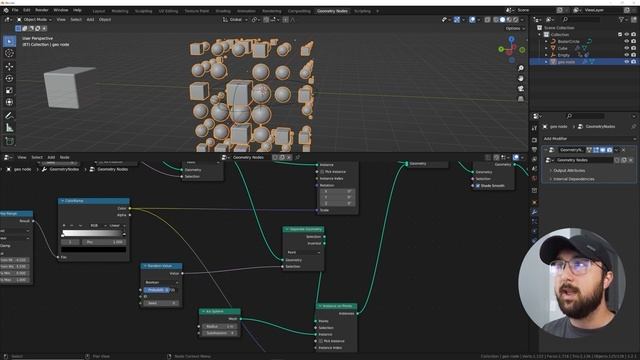Viewport: 640px width, 360px height.
Task: Switch to the Layout workspace tab
Action: coord(99,11)
